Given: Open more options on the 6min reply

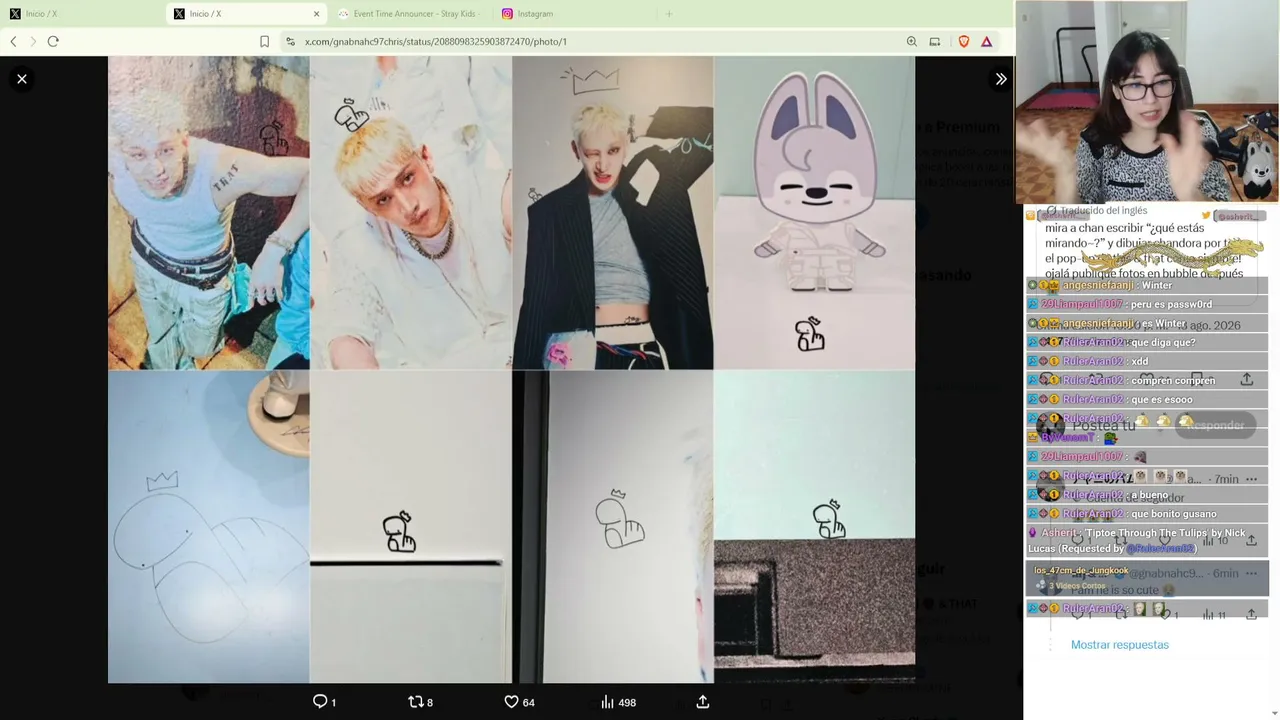Looking at the screenshot, I should pyautogui.click(x=1251, y=573).
